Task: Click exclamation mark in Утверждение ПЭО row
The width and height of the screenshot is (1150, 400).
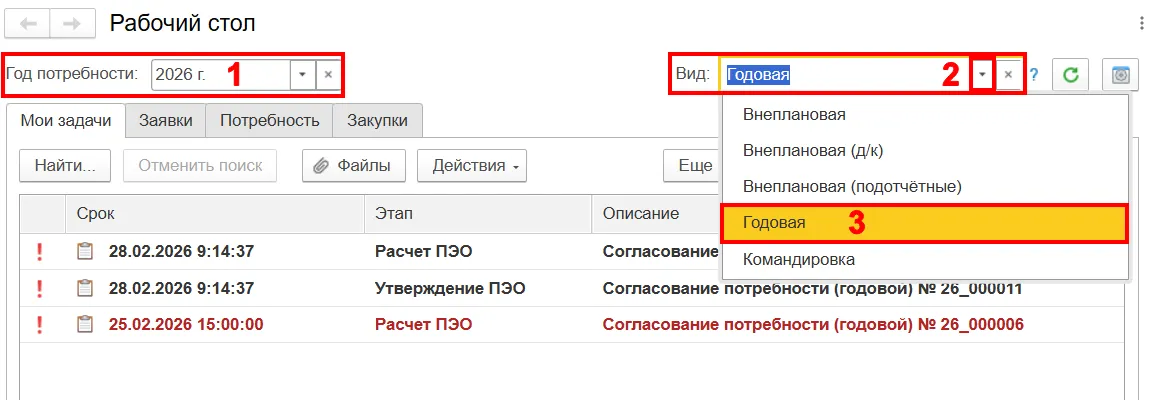Action: (x=40, y=288)
